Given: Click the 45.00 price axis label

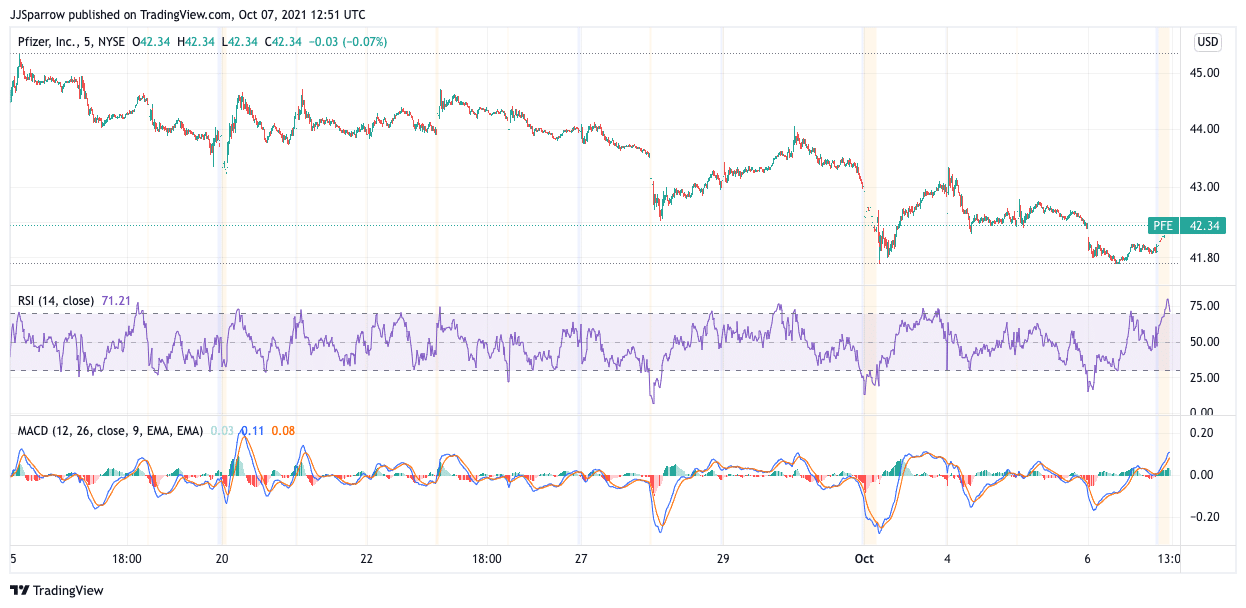Looking at the screenshot, I should click(1205, 73).
